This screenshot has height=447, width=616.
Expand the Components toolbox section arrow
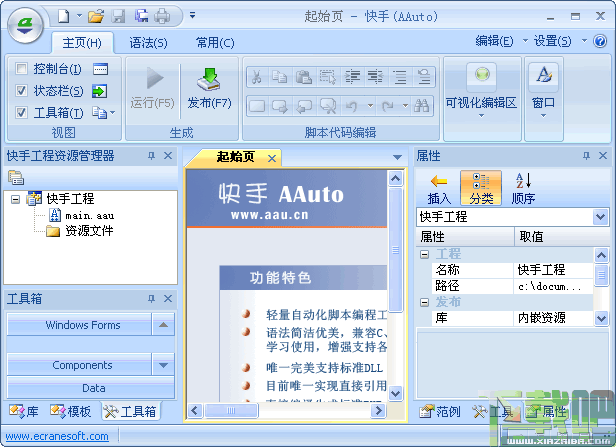point(163,365)
